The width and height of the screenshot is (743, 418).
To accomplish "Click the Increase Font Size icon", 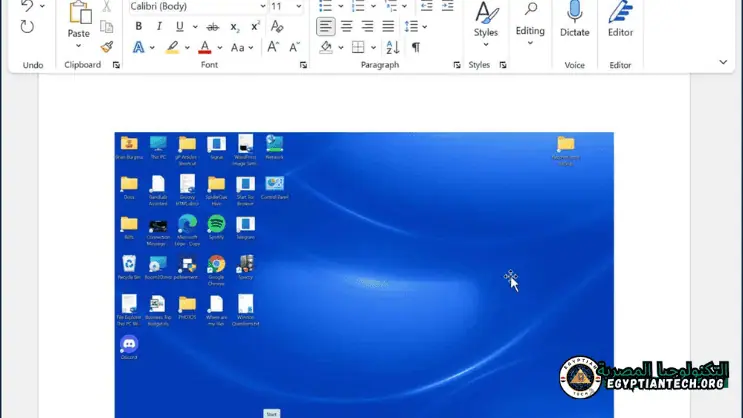I will 273,47.
